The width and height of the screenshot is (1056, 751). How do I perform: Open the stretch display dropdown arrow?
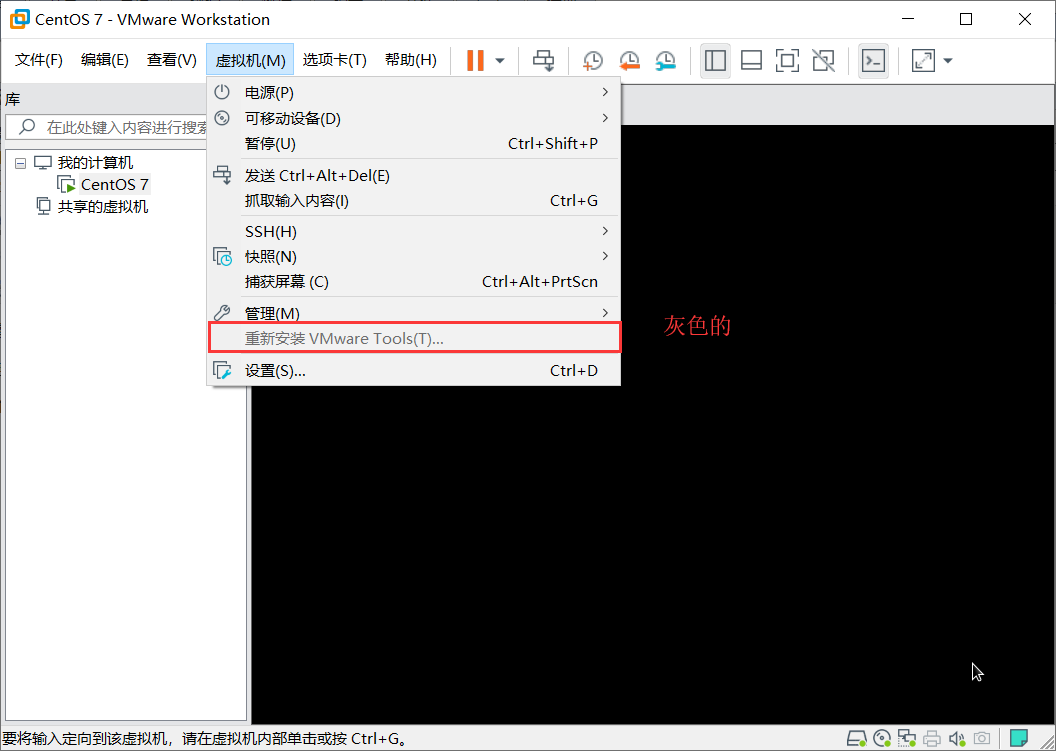pos(948,61)
